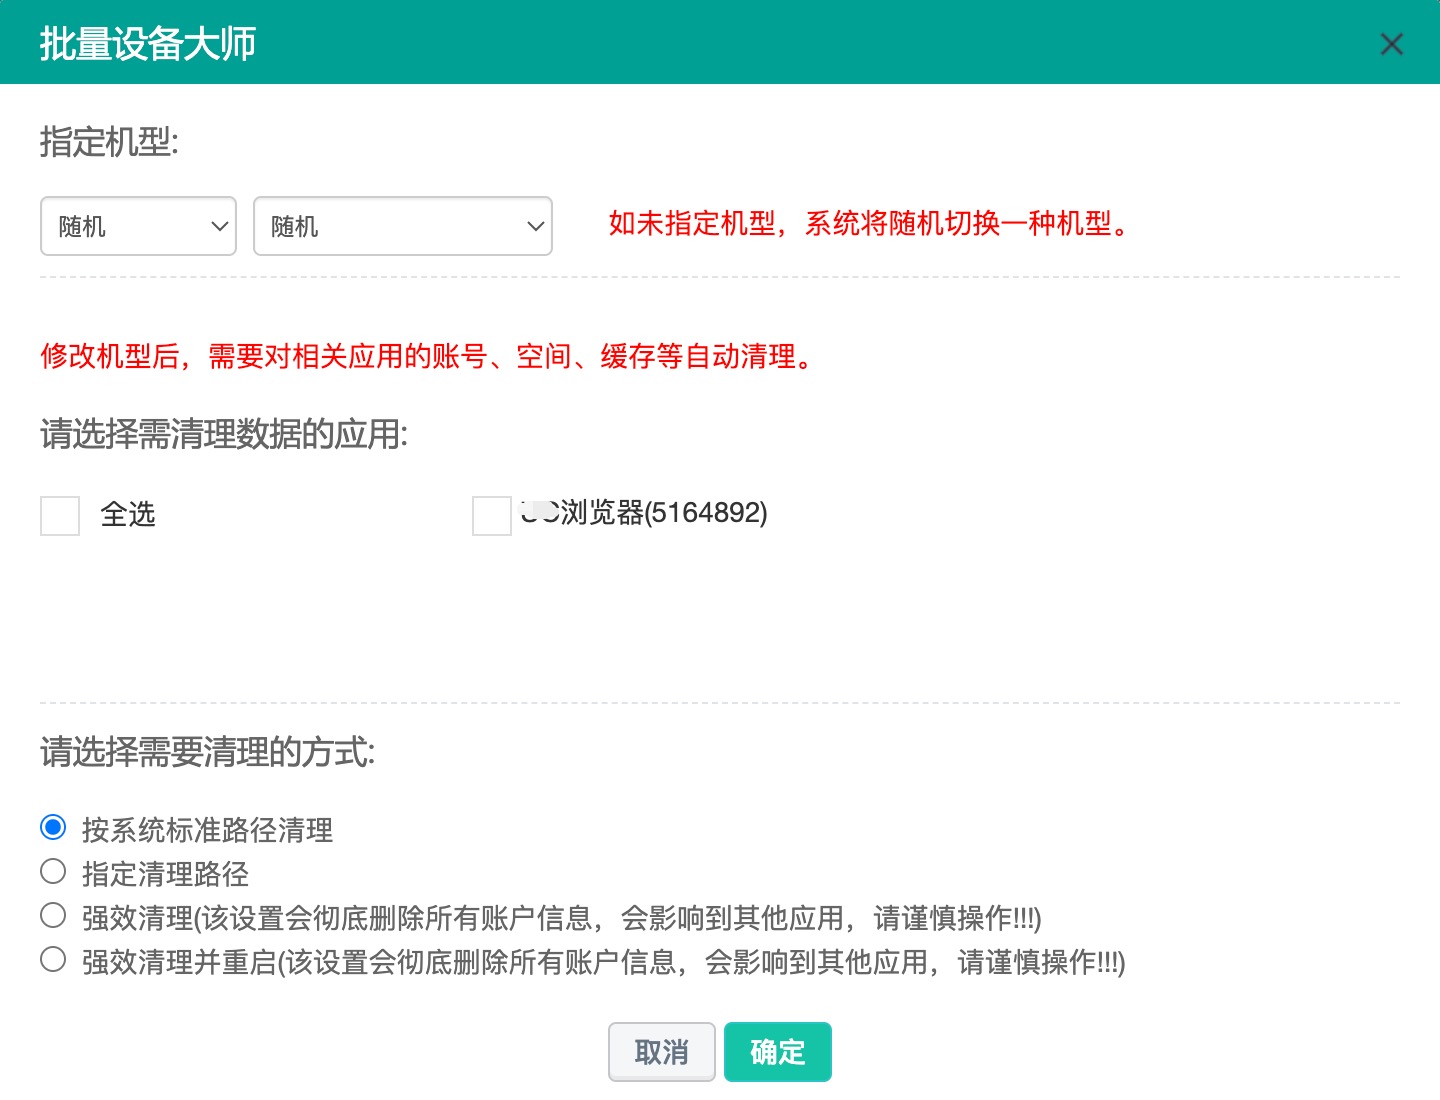Check the box for 浏览器(5164892)
The width and height of the screenshot is (1440, 1100).
491,516
